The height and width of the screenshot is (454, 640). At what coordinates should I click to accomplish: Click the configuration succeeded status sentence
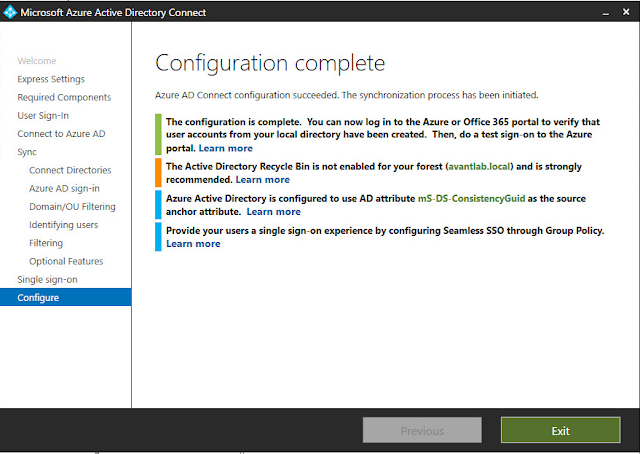347,95
